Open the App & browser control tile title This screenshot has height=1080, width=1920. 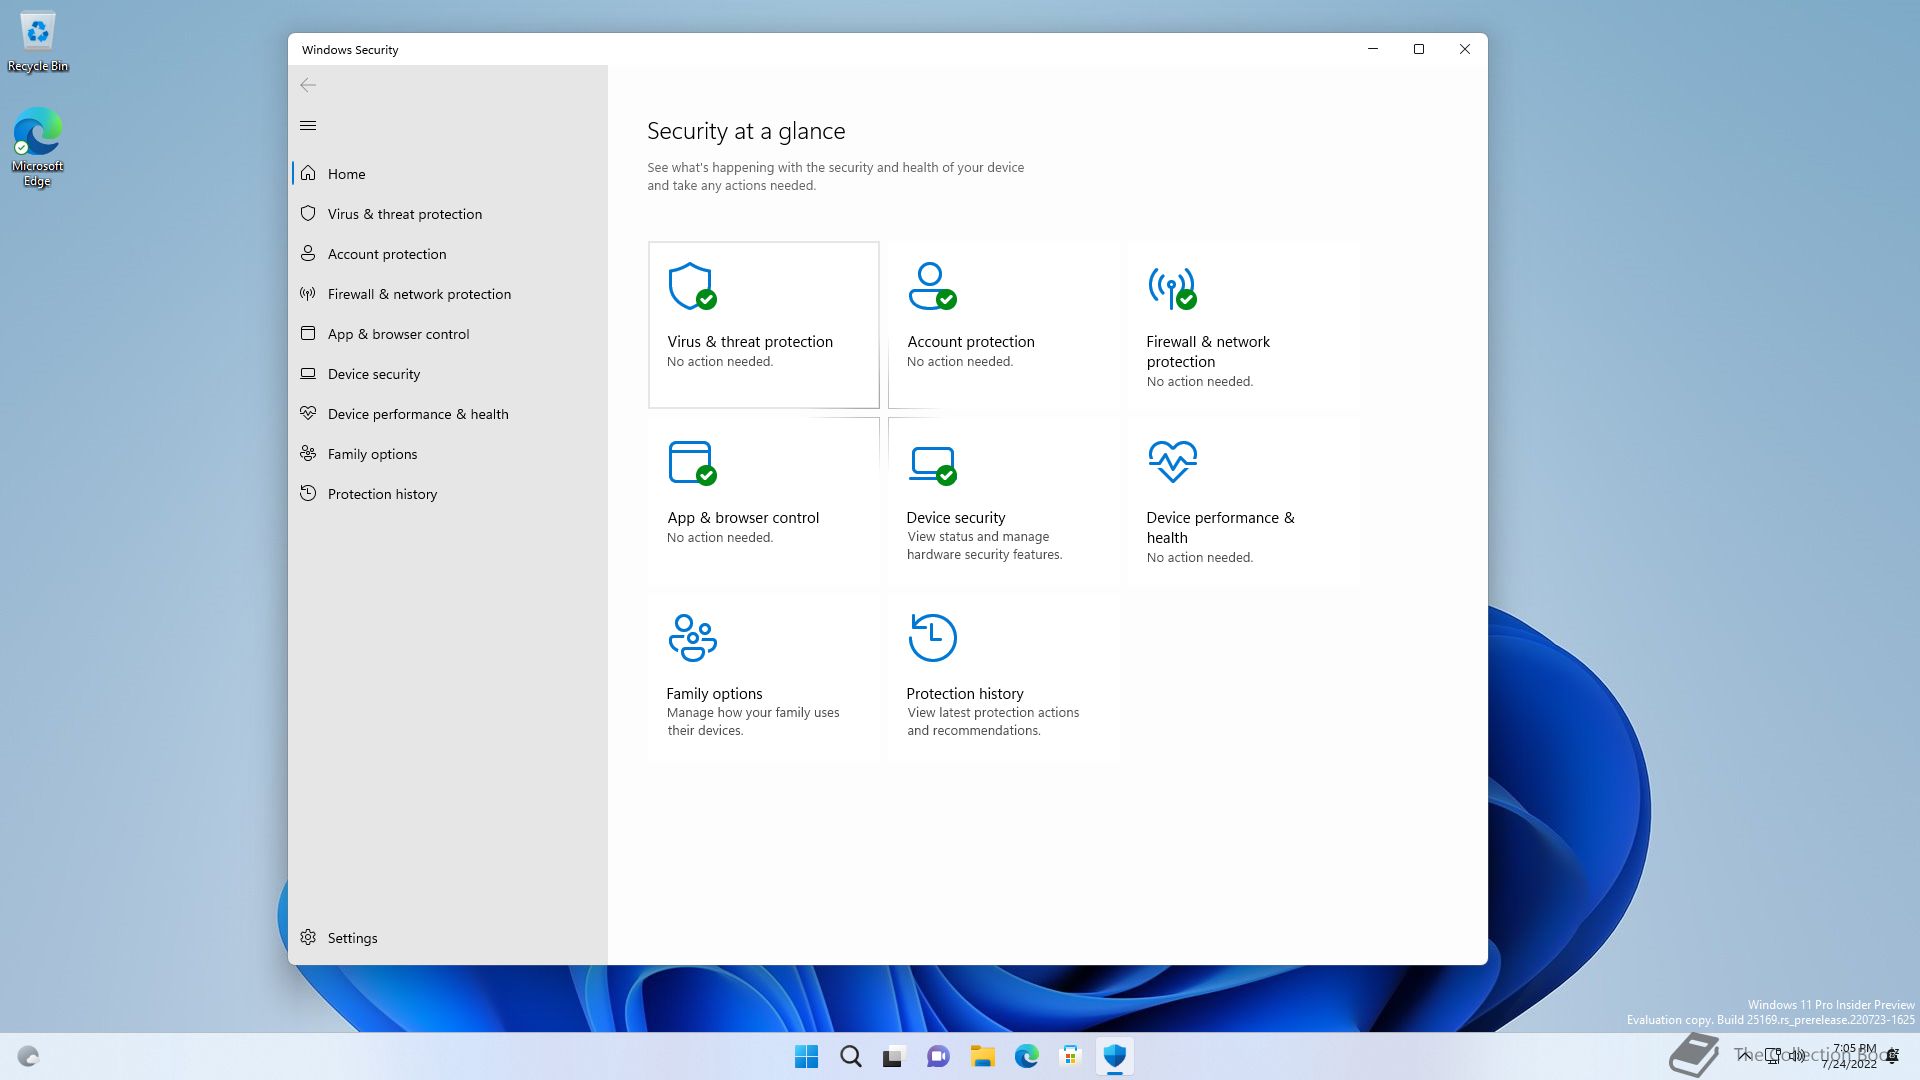(743, 517)
